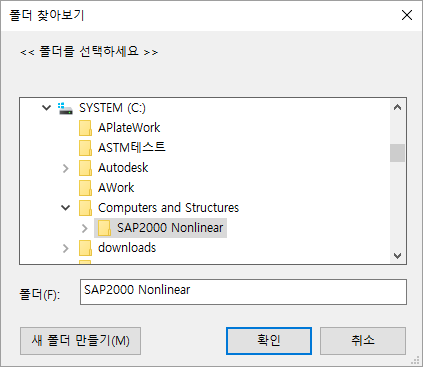This screenshot has width=423, height=367.
Task: Select the downloads folder name
Action: pyautogui.click(x=127, y=248)
